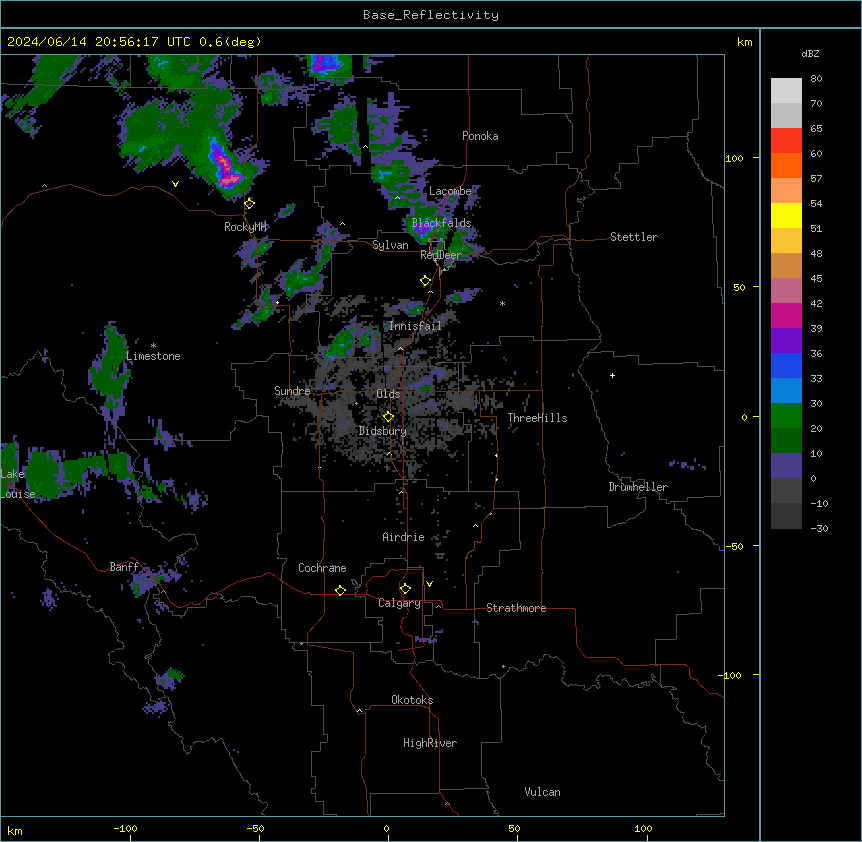Click the asterisk marker above Limestone
The height and width of the screenshot is (842, 862).
153,346
